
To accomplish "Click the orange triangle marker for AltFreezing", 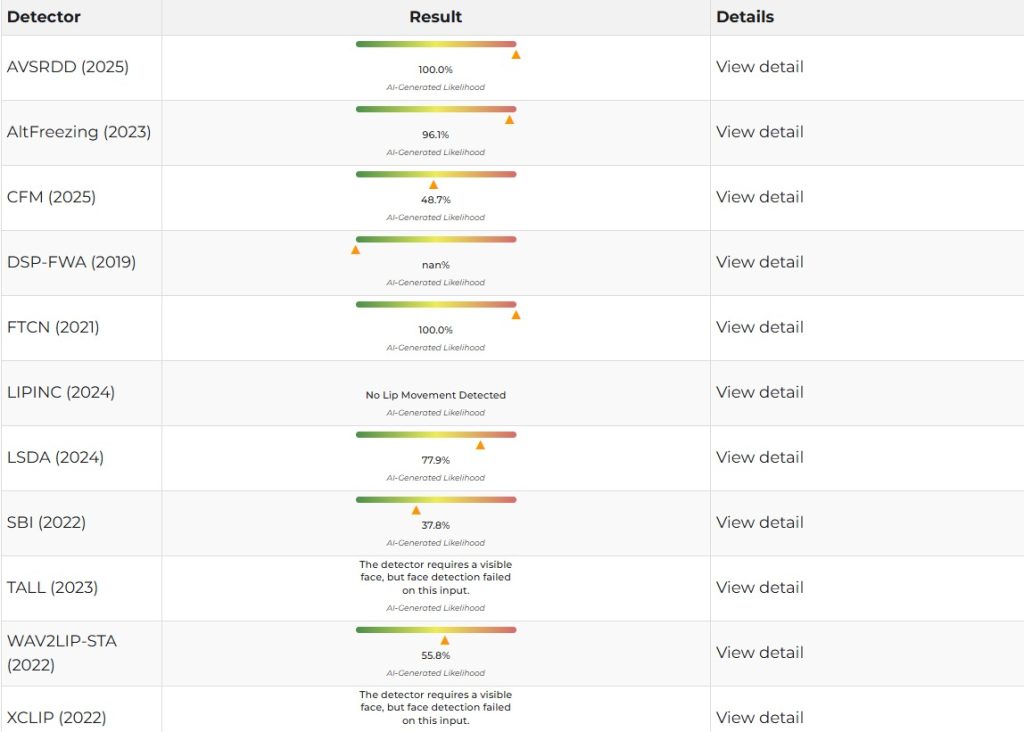I will [x=509, y=119].
